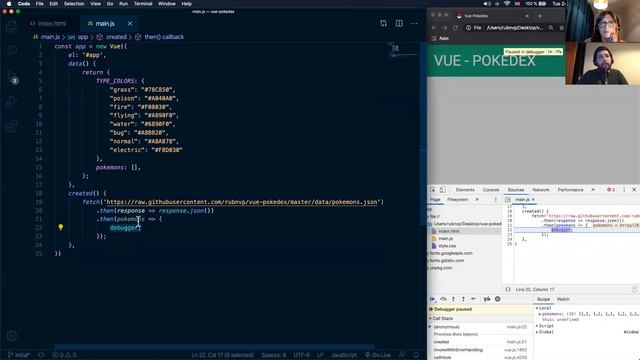The height and width of the screenshot is (360, 640).
Task: Open navigator pane three-dots menu
Action: click(496, 200)
